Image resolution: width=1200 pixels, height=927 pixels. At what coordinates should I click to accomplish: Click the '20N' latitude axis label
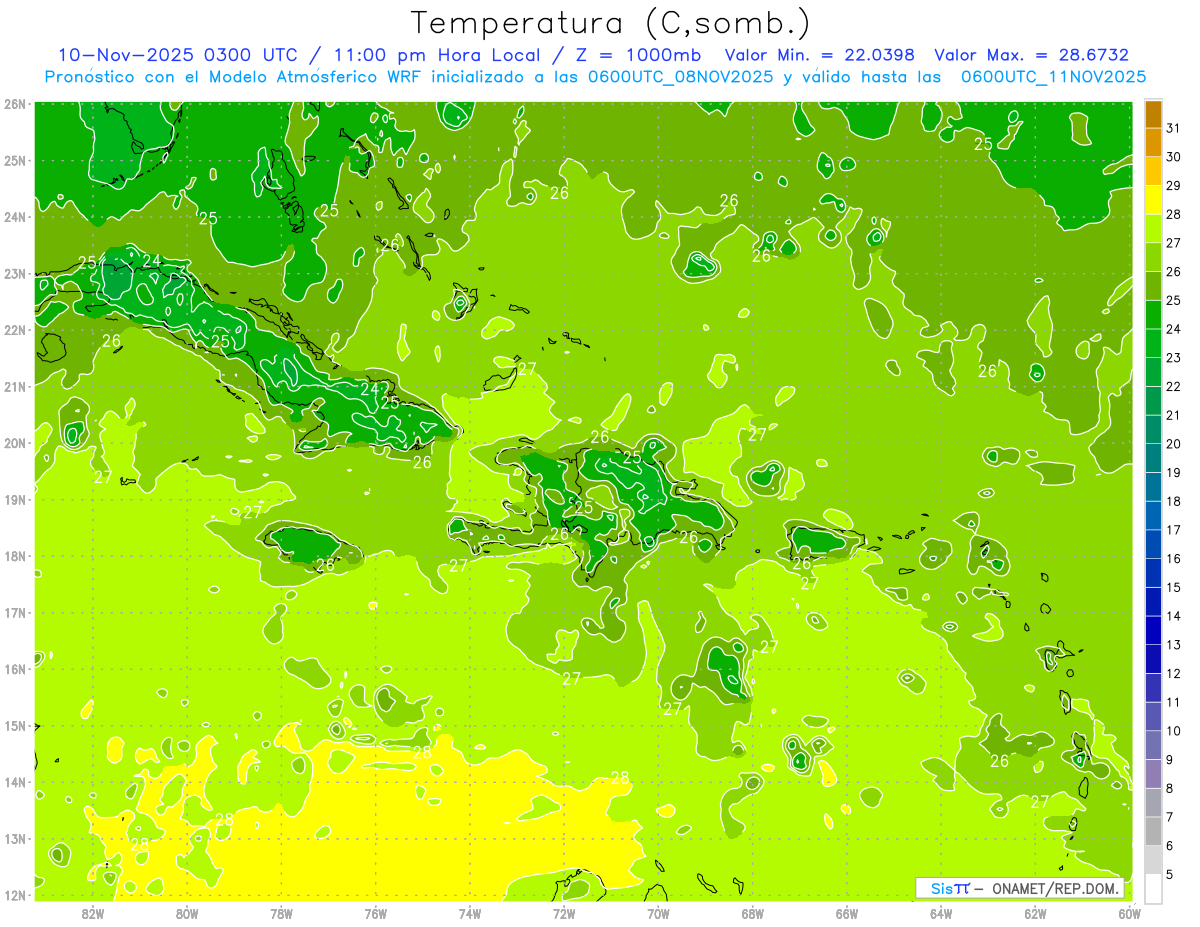pyautogui.click(x=15, y=443)
